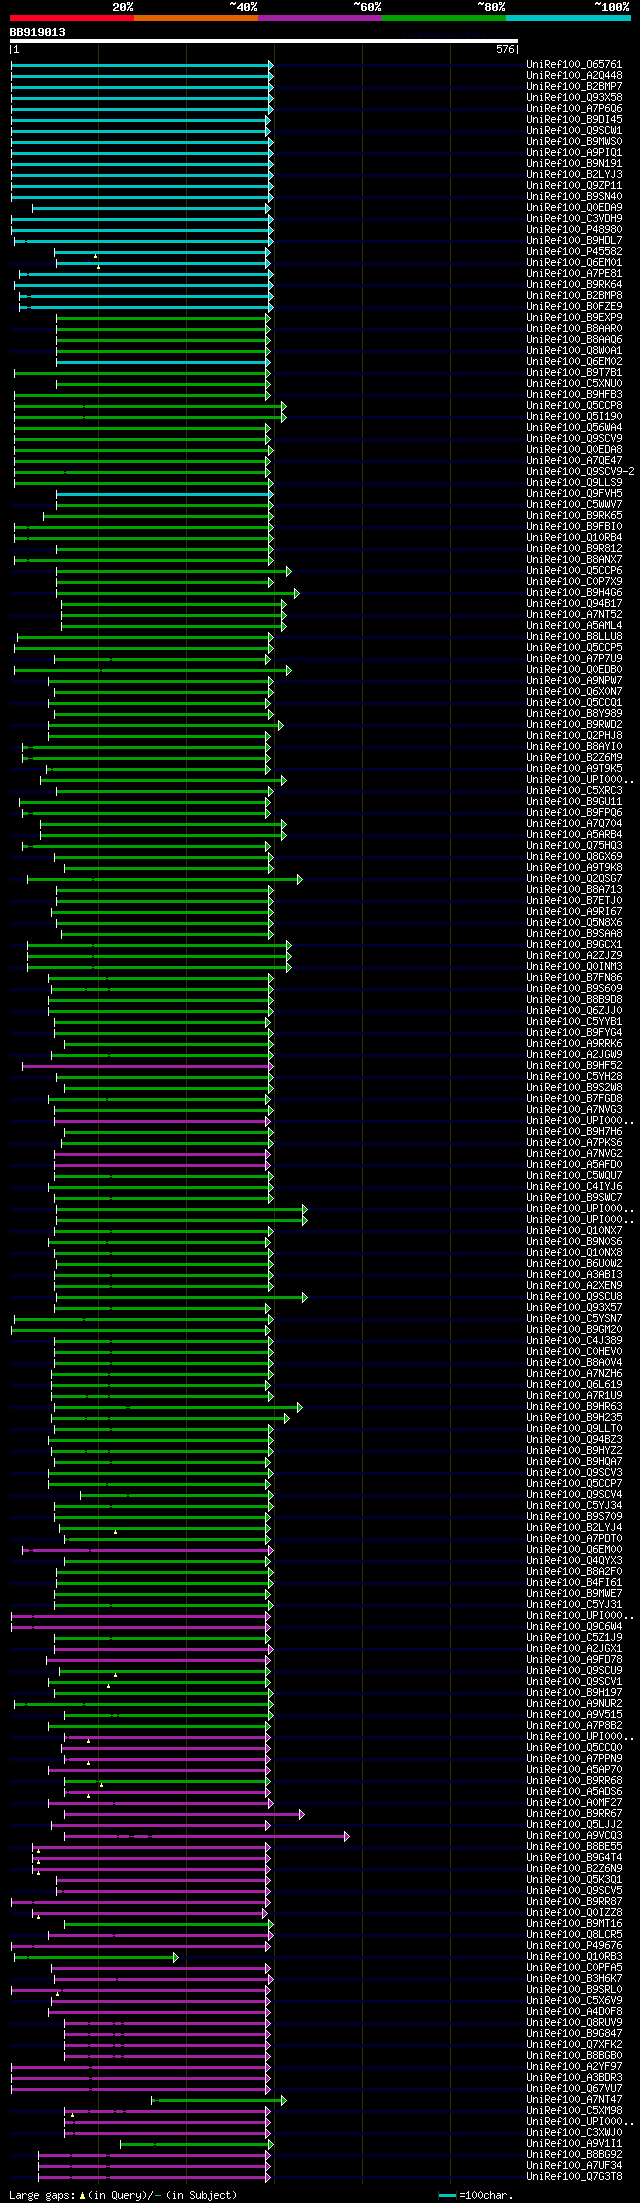Select alignment label UniRef100_B9H4G6
Screen dimensions: 640x2203
pyautogui.click(x=574, y=592)
